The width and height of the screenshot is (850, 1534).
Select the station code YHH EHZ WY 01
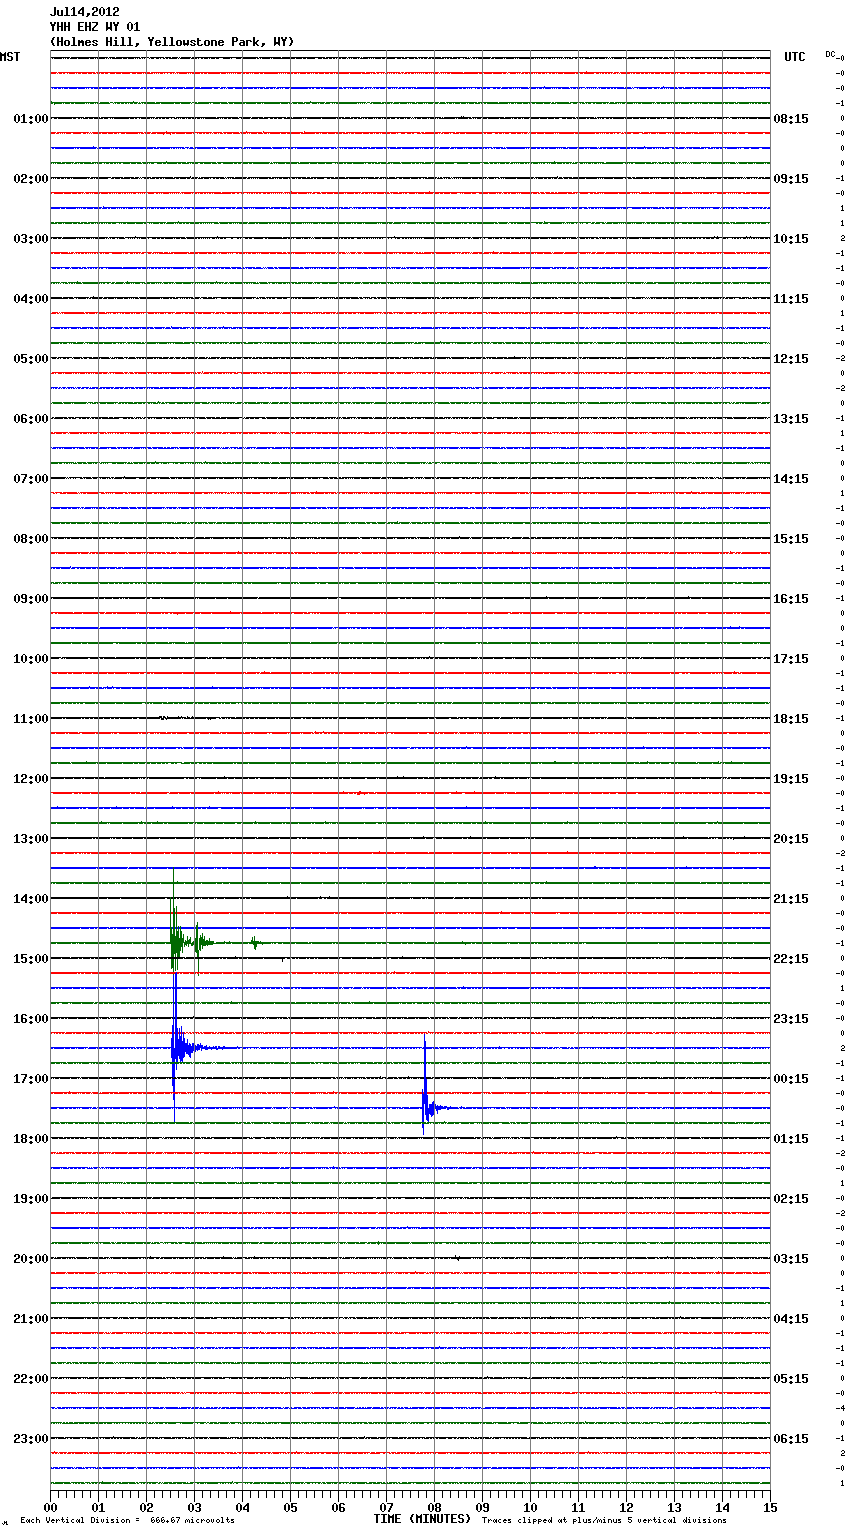click(x=95, y=27)
